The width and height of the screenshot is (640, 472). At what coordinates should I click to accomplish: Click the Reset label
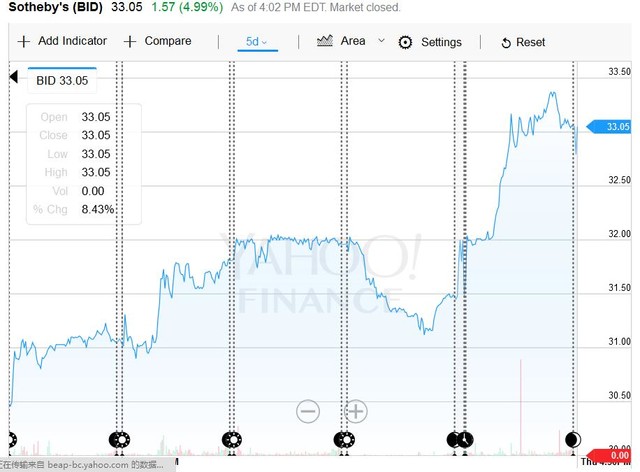tap(531, 42)
